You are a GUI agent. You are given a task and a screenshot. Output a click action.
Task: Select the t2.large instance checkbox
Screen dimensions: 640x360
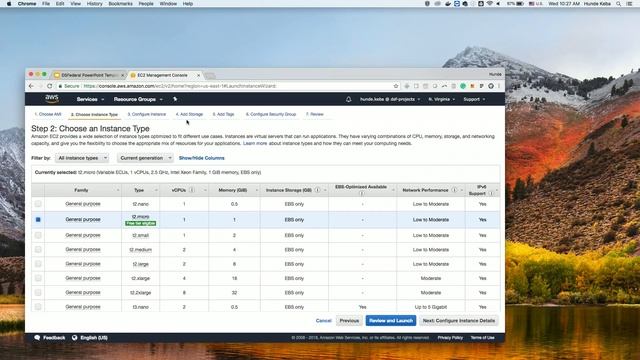38,264
